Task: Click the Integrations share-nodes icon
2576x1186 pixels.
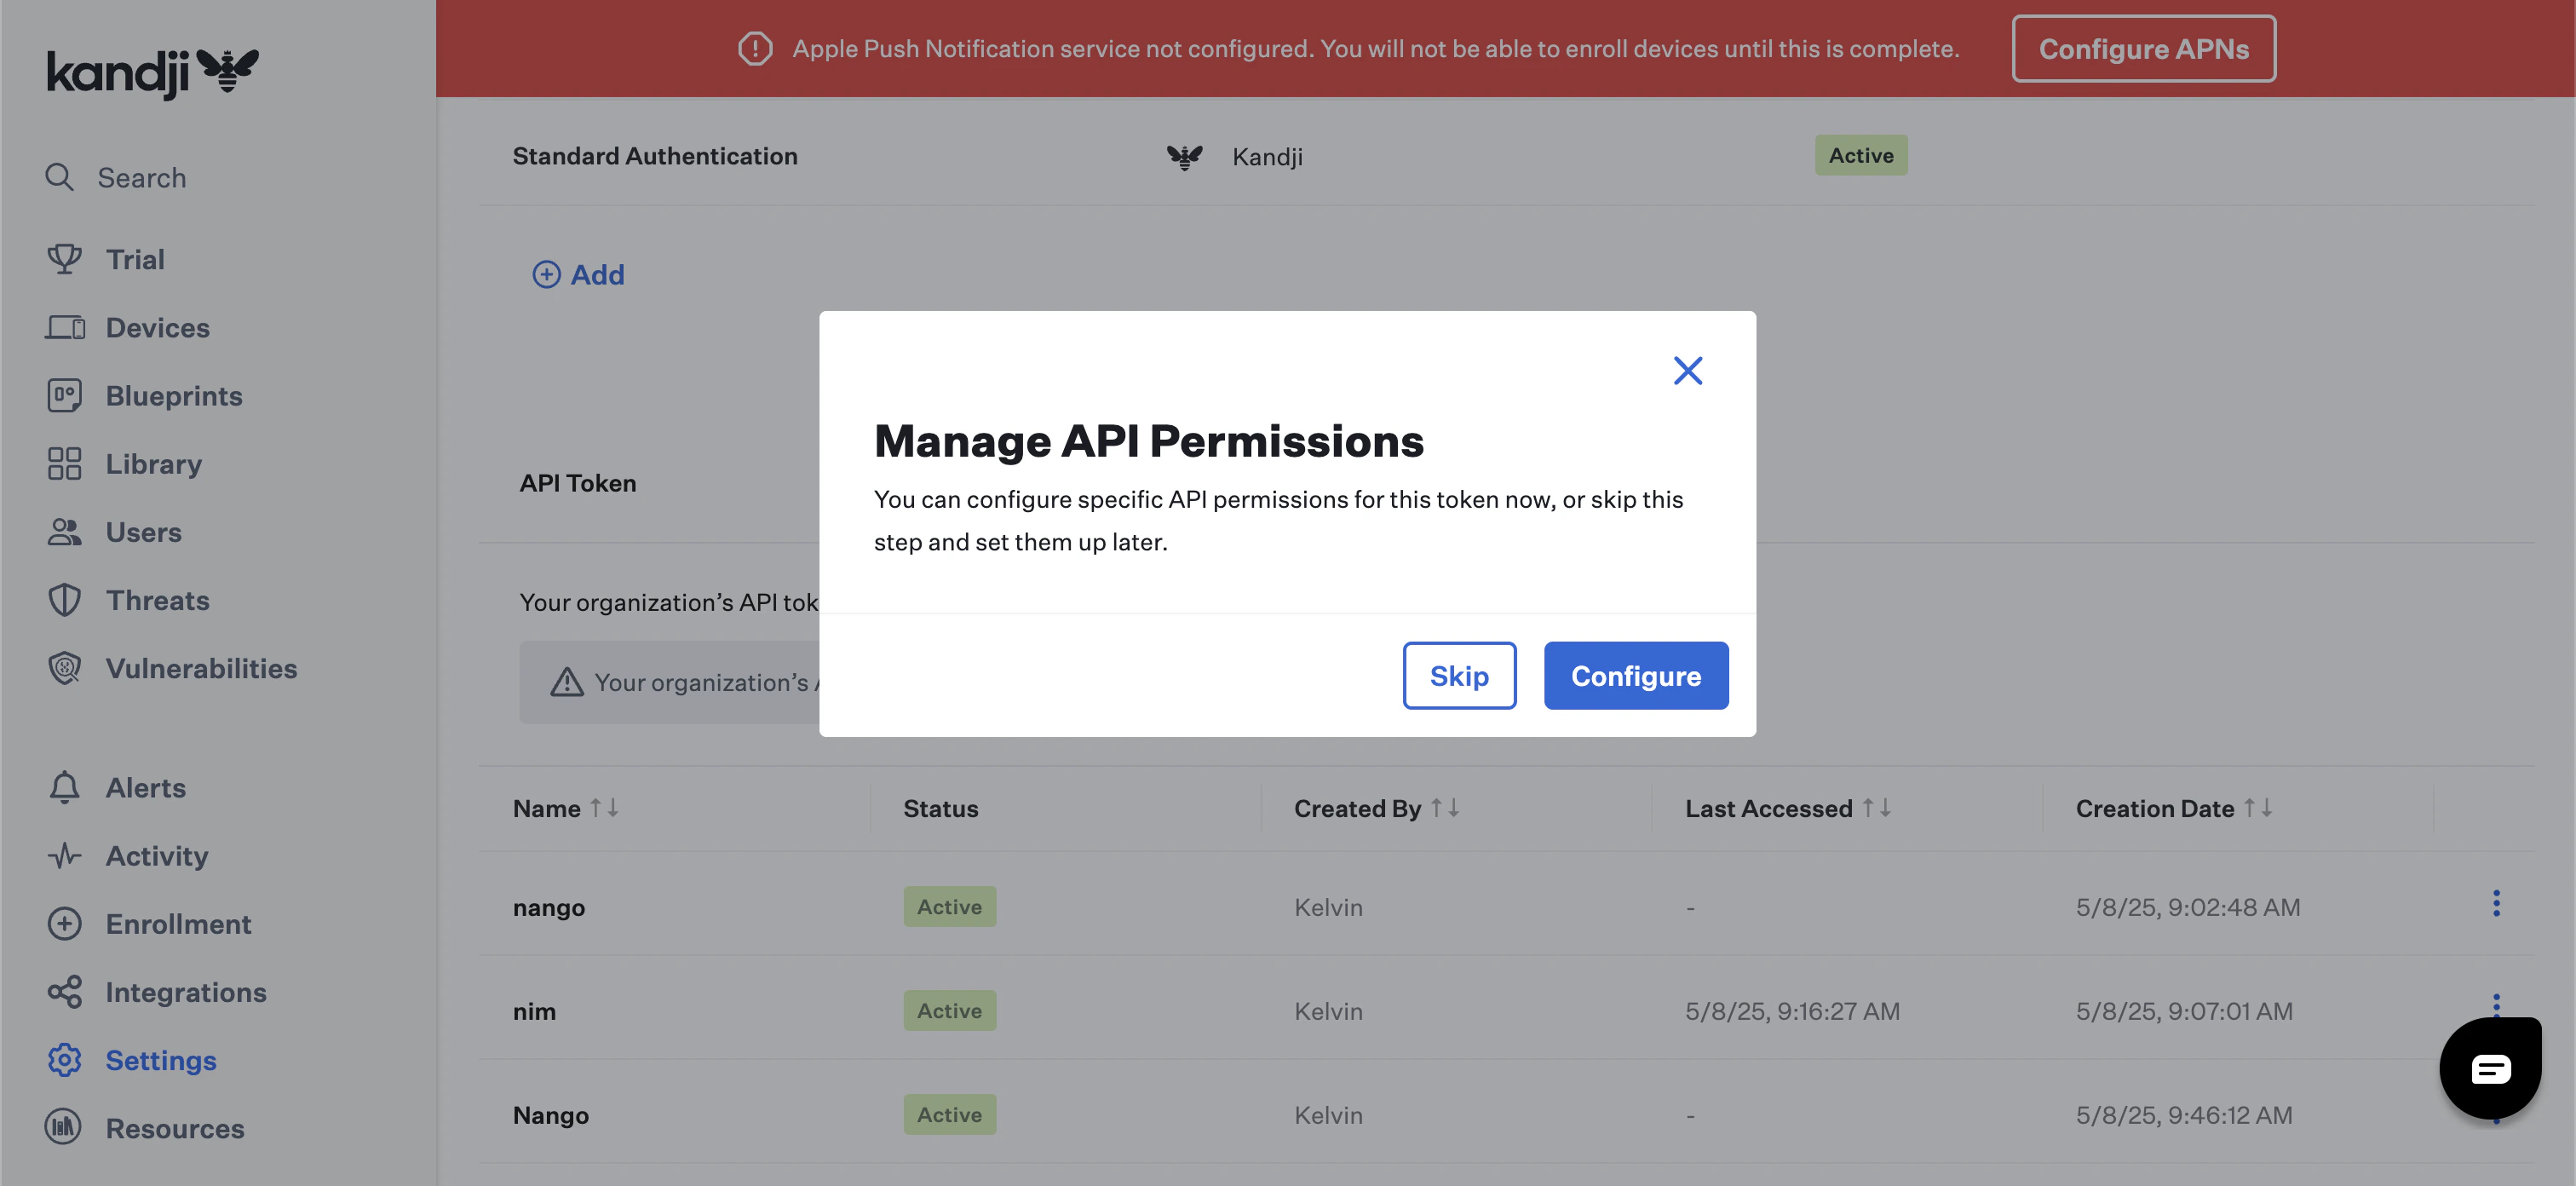Action: pos(64,992)
